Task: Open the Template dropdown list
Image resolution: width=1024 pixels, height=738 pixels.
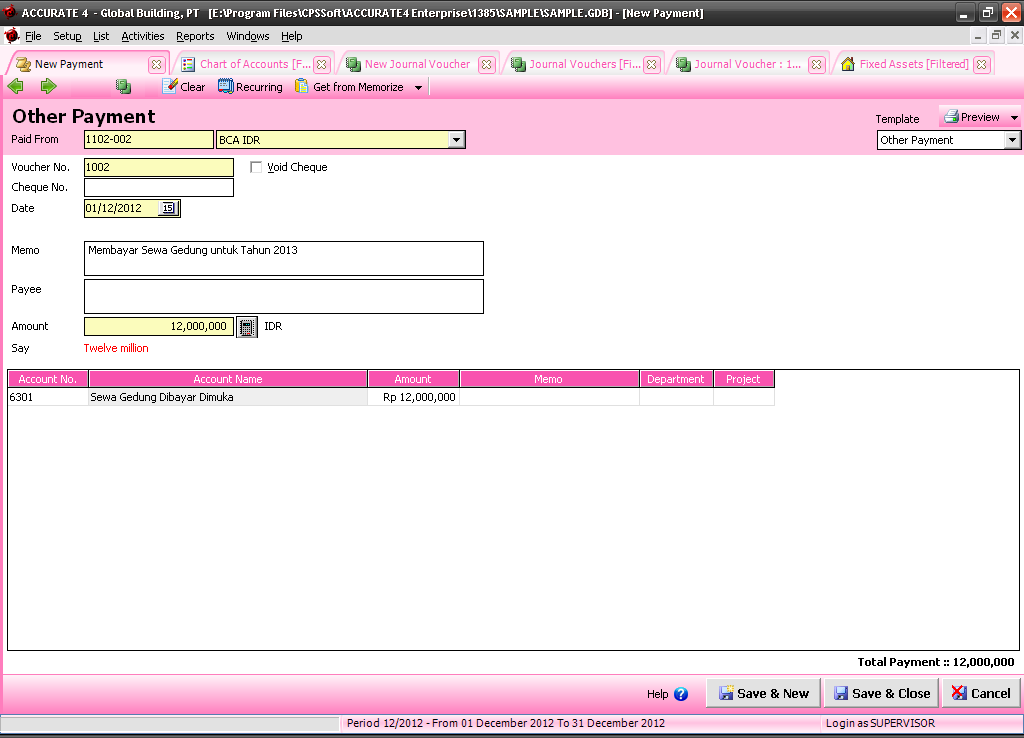Action: (1012, 140)
